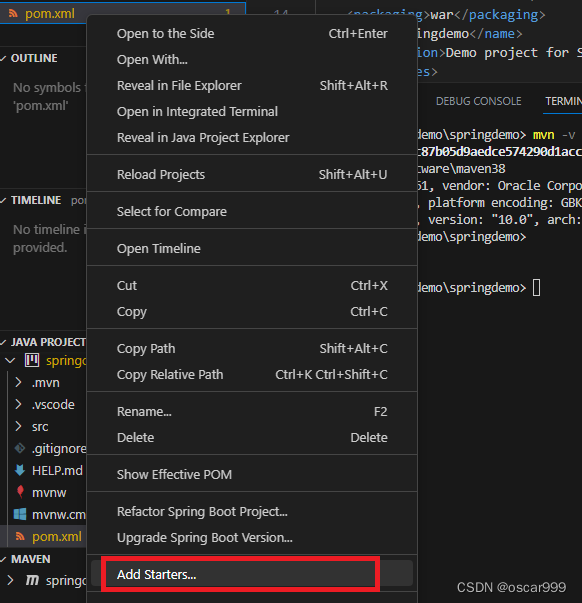This screenshot has height=603, width=582.
Task: Collapse the springdemo project node
Action: point(10,361)
